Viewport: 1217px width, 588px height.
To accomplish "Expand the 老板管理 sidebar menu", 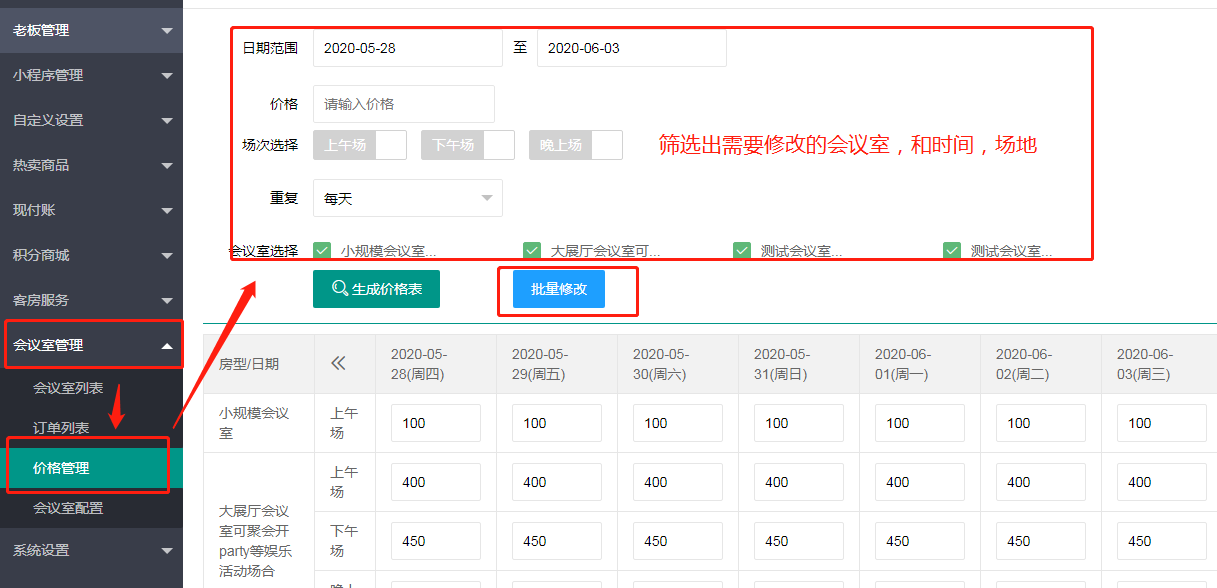I will click(91, 30).
